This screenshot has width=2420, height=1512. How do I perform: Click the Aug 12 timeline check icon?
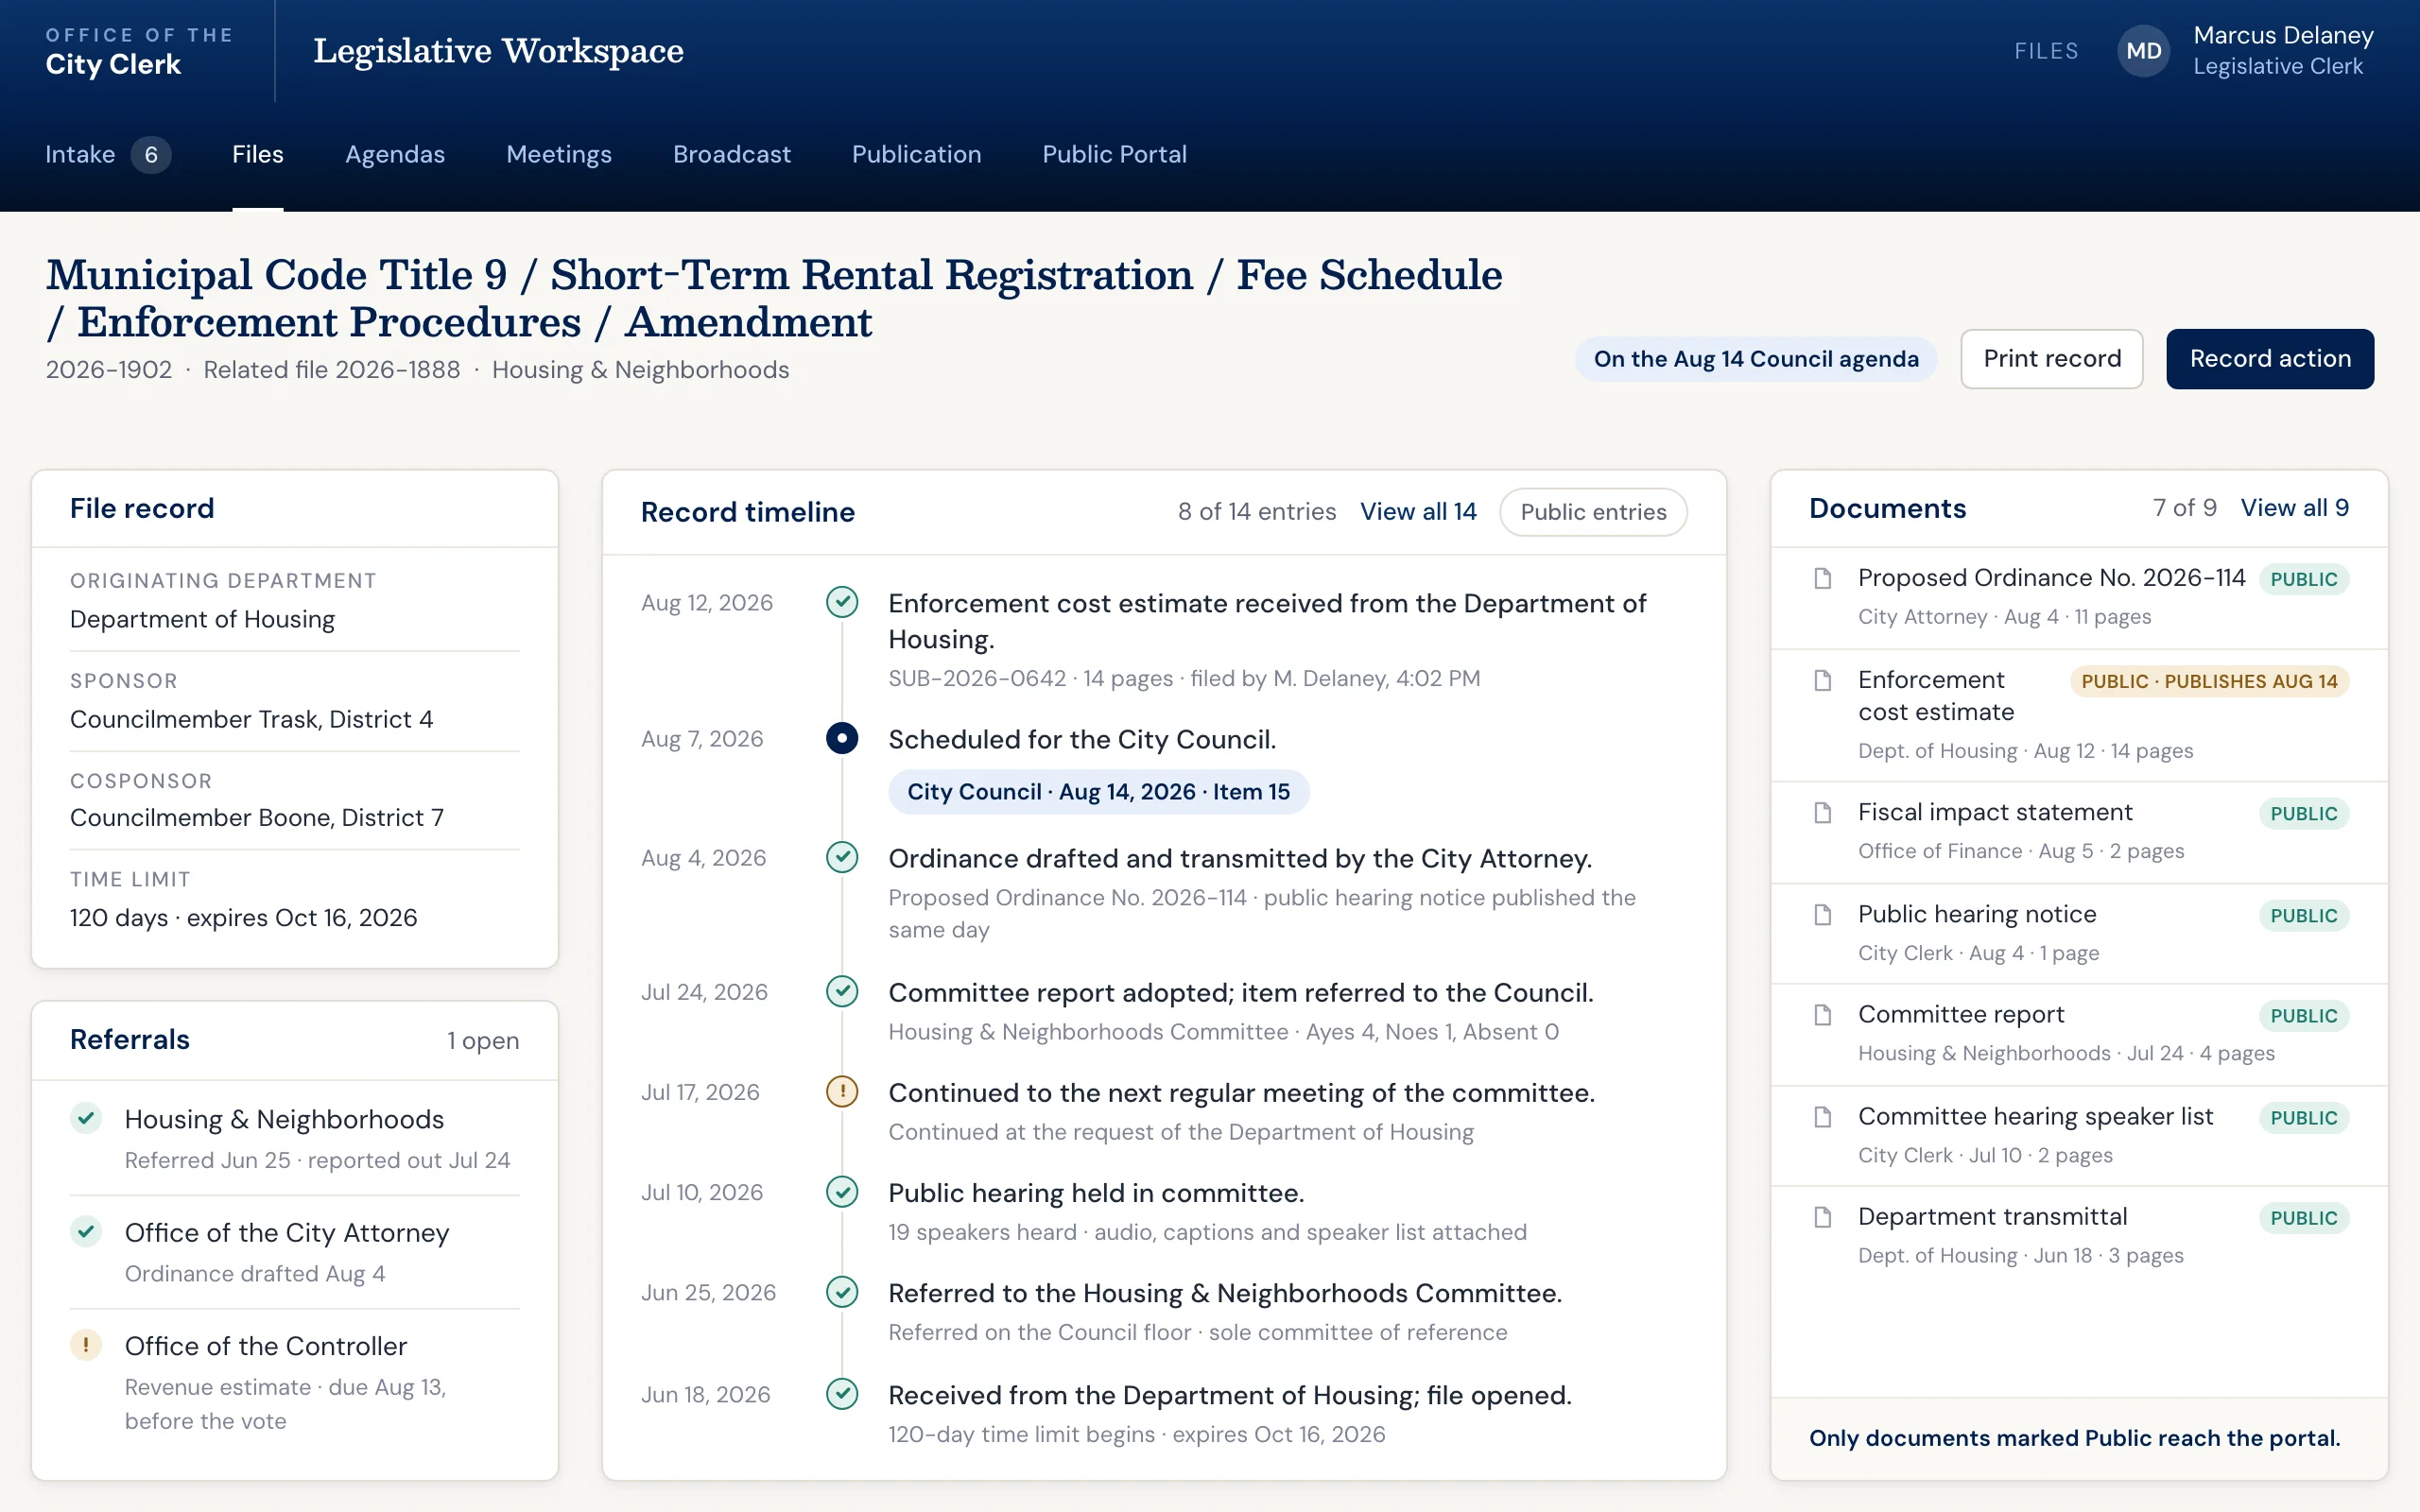[842, 602]
